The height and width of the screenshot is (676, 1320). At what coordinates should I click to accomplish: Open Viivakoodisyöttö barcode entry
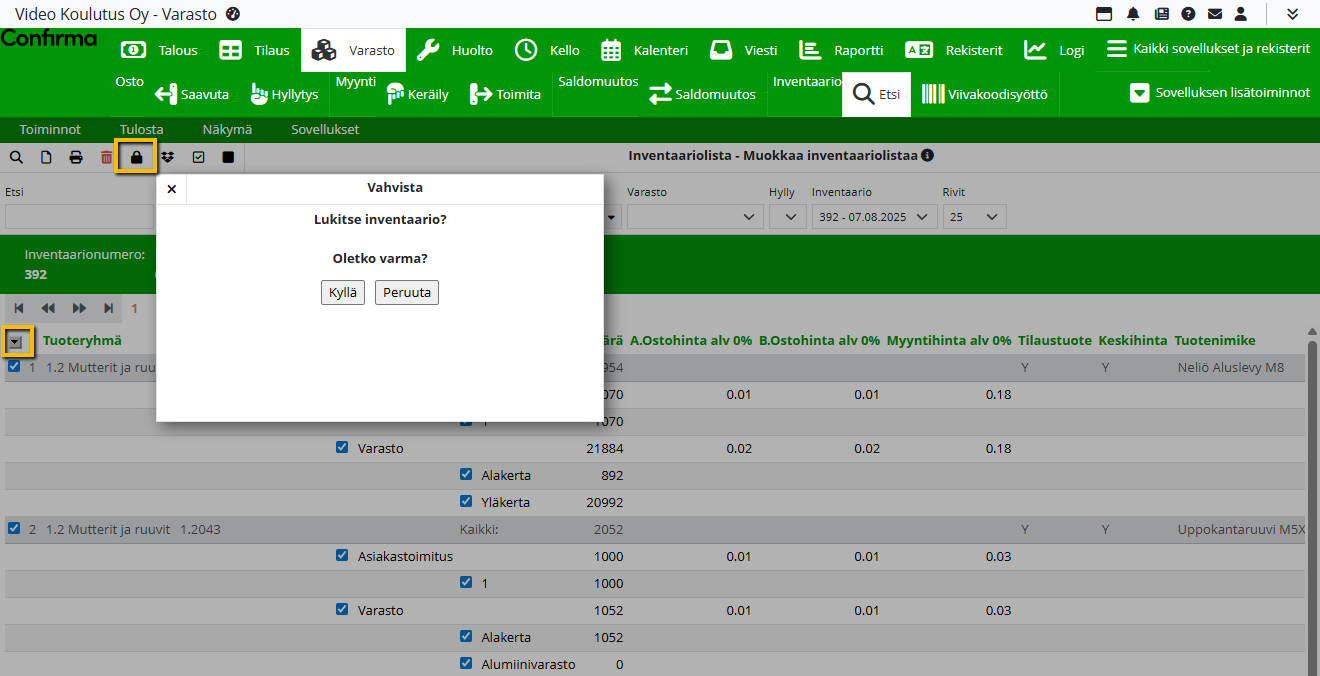tap(985, 95)
